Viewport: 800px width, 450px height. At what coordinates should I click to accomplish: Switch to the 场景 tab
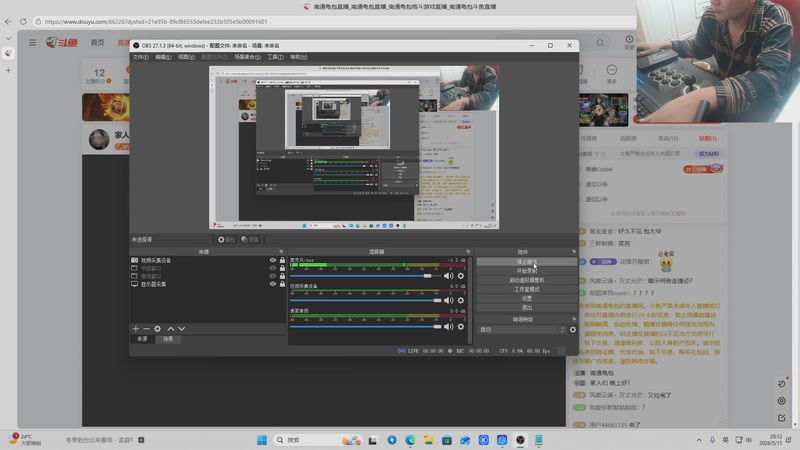[x=168, y=339]
